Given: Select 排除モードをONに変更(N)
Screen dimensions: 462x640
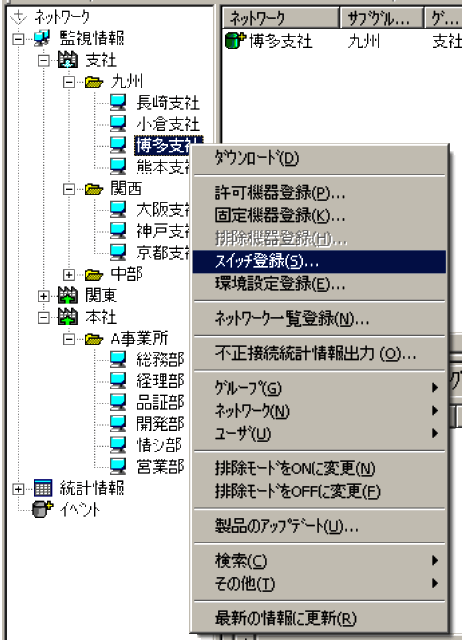Looking at the screenshot, I should pos(319,469).
